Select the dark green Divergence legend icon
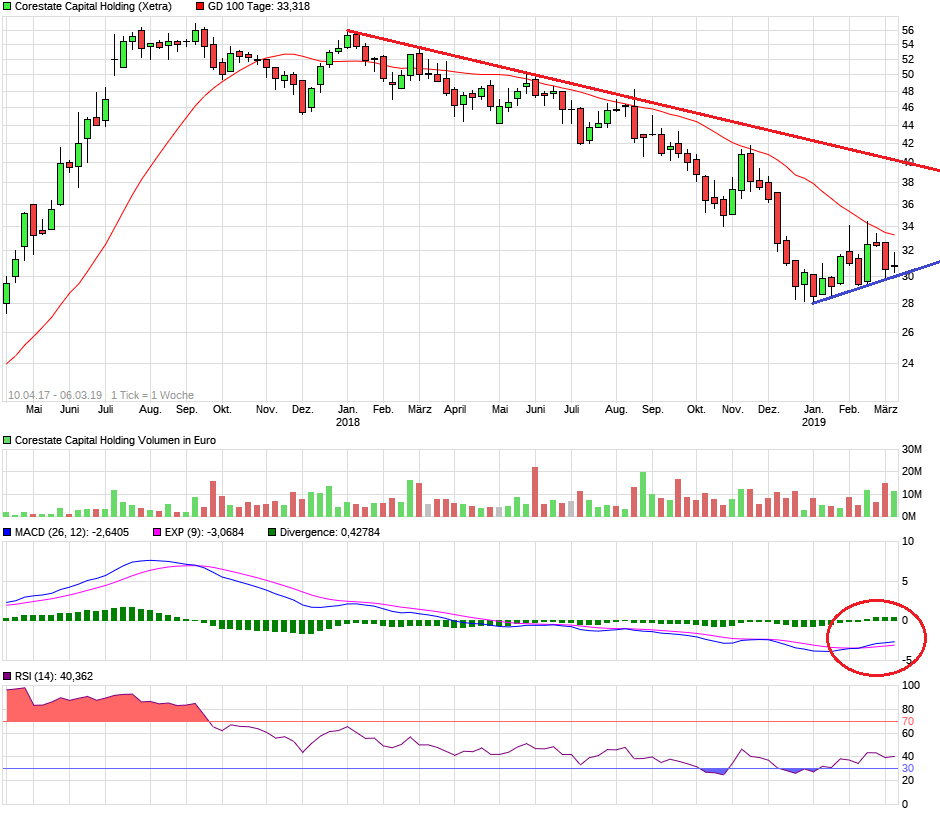This screenshot has height=814, width=940. (x=271, y=530)
